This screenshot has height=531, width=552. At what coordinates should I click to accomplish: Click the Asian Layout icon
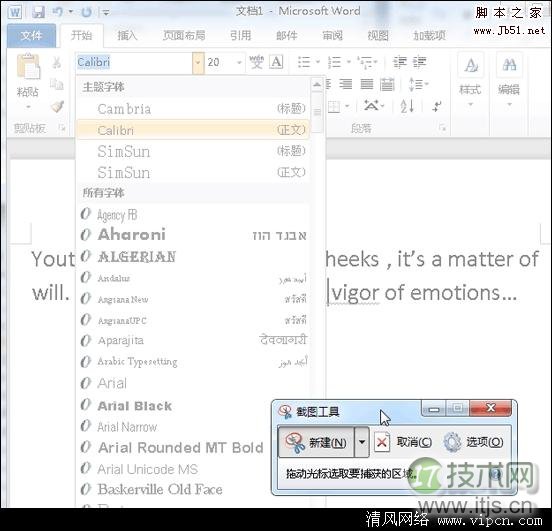tap(371, 106)
